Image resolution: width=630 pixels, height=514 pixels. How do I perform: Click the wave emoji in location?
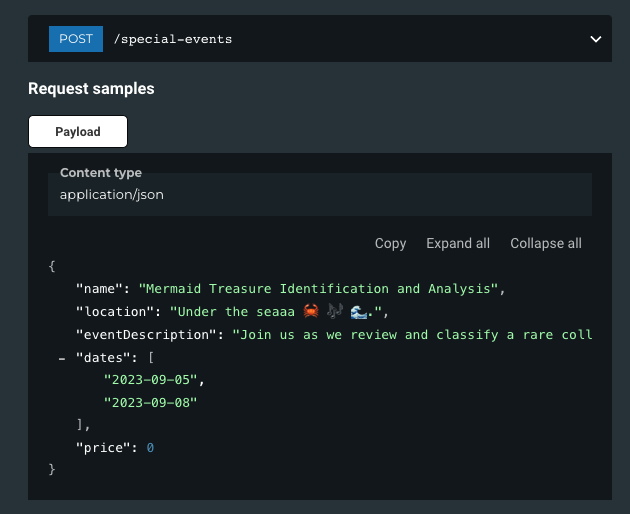358,312
